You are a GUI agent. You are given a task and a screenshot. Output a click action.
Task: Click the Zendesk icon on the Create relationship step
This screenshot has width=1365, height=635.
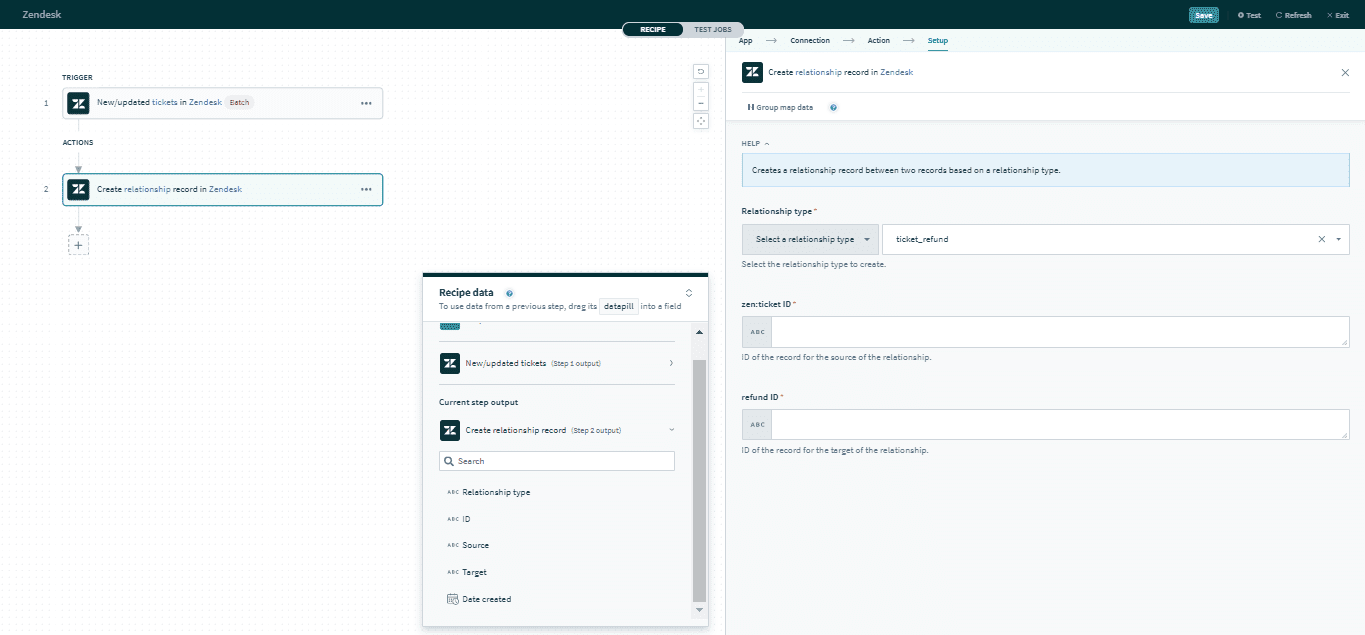78,189
